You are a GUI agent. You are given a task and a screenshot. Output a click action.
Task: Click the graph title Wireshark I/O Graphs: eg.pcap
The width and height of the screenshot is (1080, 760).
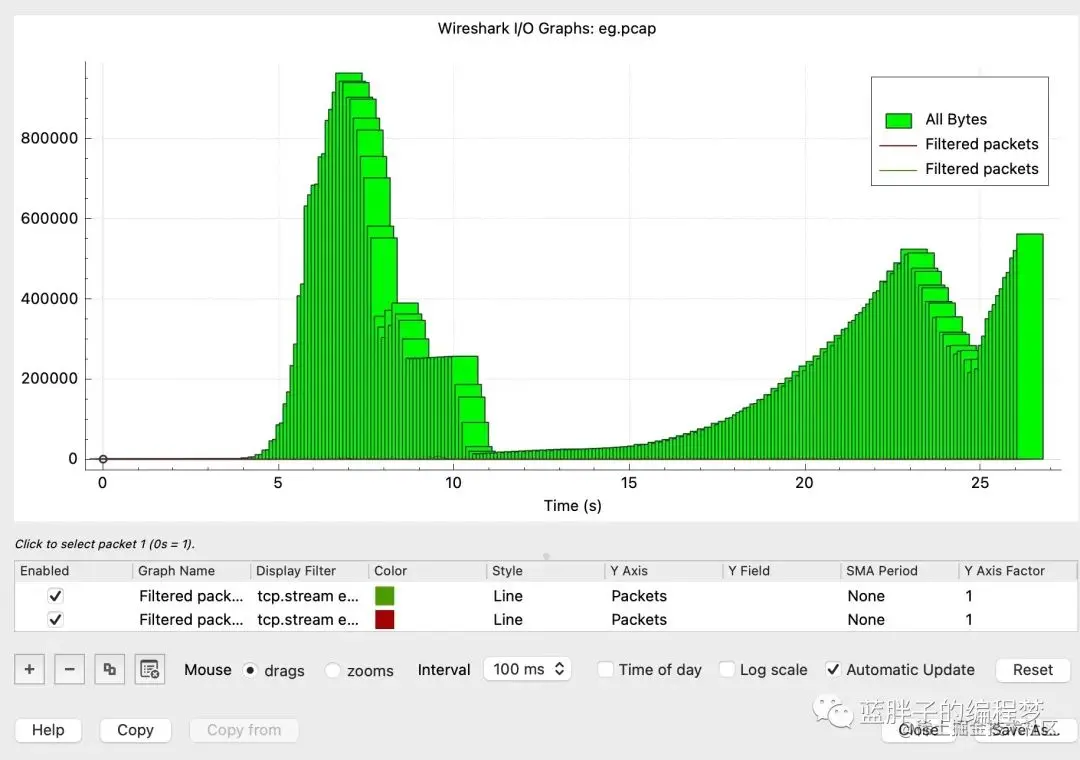click(x=547, y=28)
